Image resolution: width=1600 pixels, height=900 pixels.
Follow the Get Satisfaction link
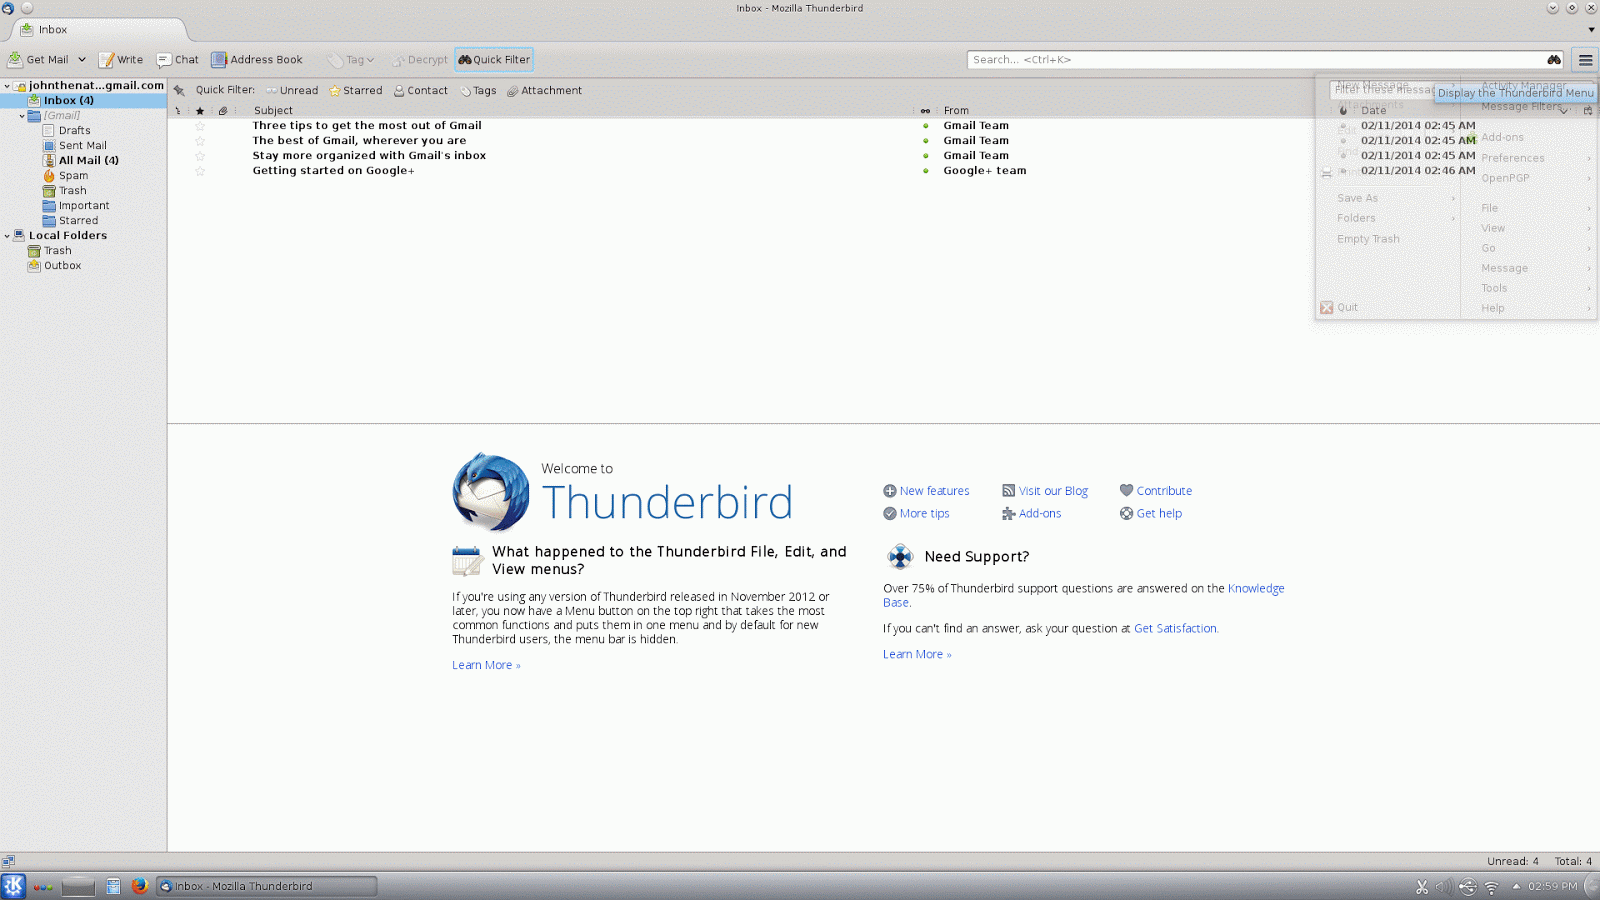pyautogui.click(x=1175, y=629)
